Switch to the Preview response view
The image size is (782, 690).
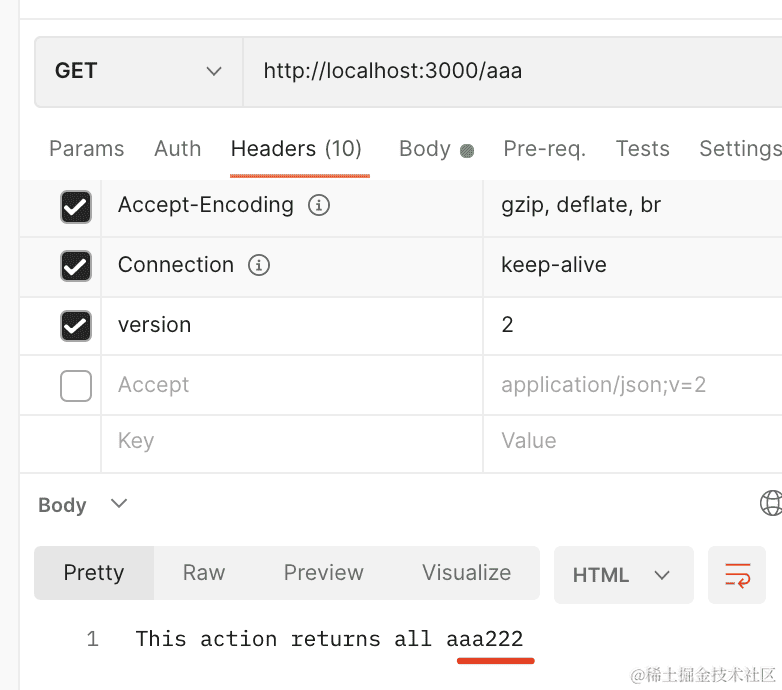click(323, 573)
